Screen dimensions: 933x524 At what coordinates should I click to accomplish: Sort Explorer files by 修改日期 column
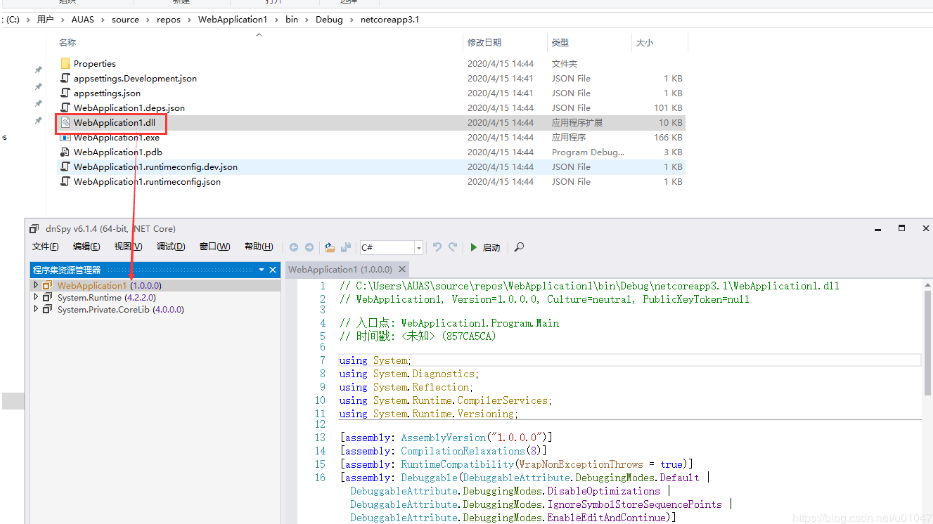point(484,43)
